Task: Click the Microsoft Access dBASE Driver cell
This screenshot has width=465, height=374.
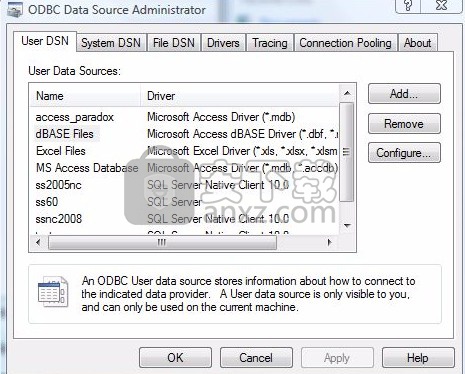Action: click(243, 134)
